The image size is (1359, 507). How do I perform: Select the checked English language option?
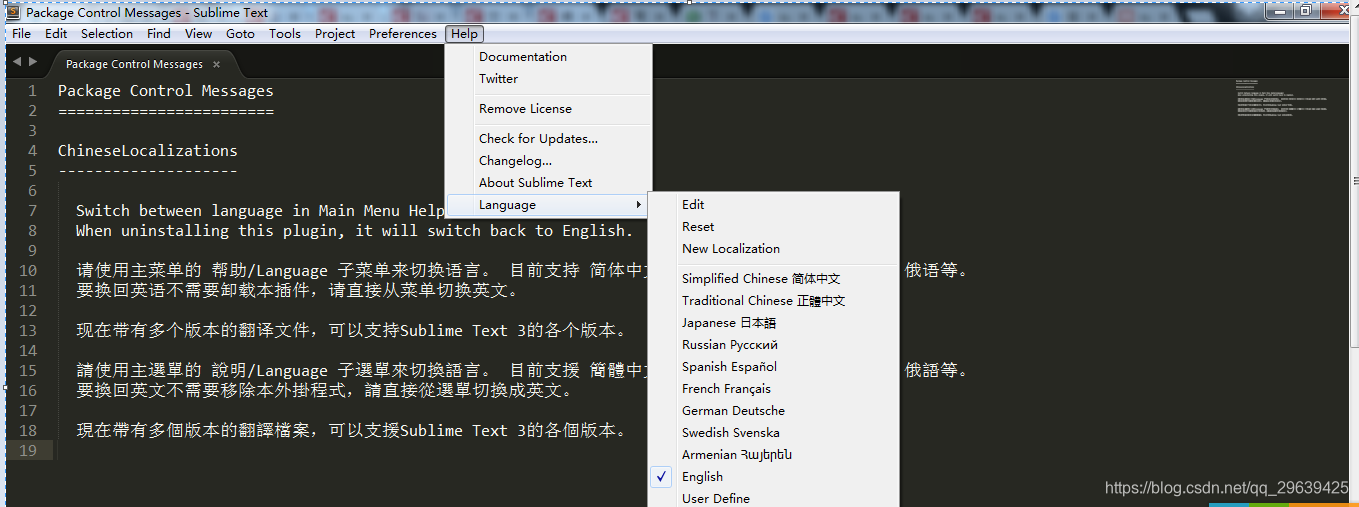[x=774, y=477]
